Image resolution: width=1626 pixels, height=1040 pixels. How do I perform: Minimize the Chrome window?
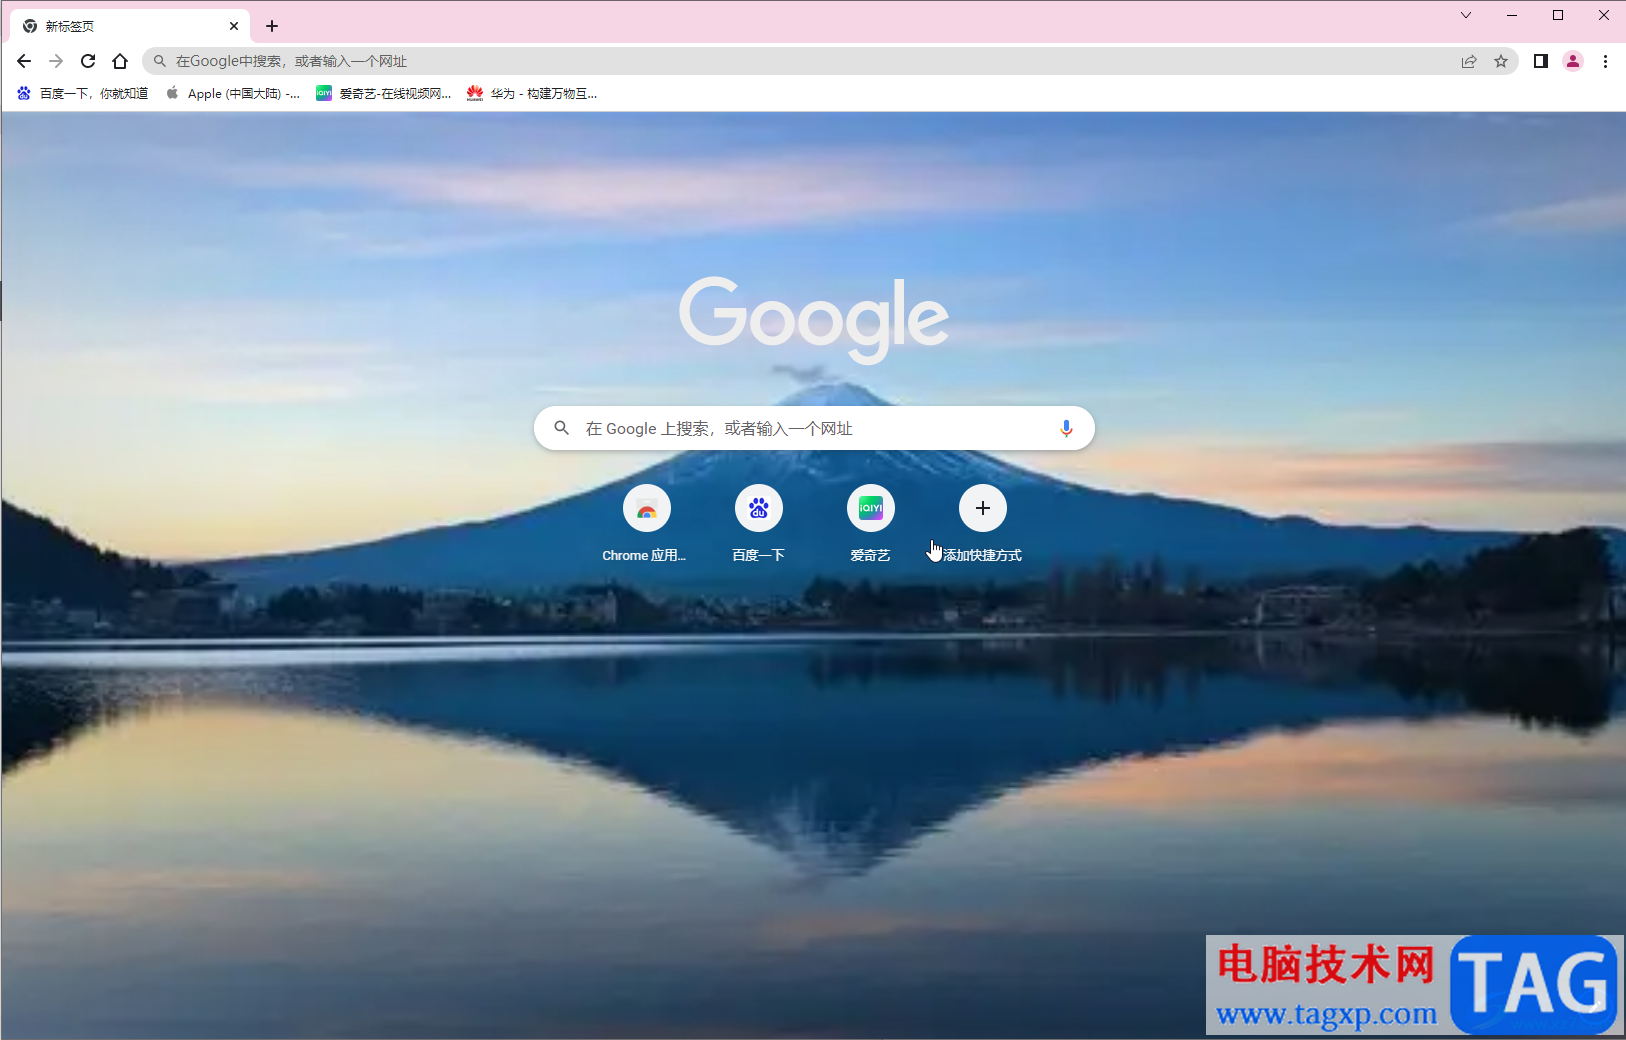pos(1512,15)
